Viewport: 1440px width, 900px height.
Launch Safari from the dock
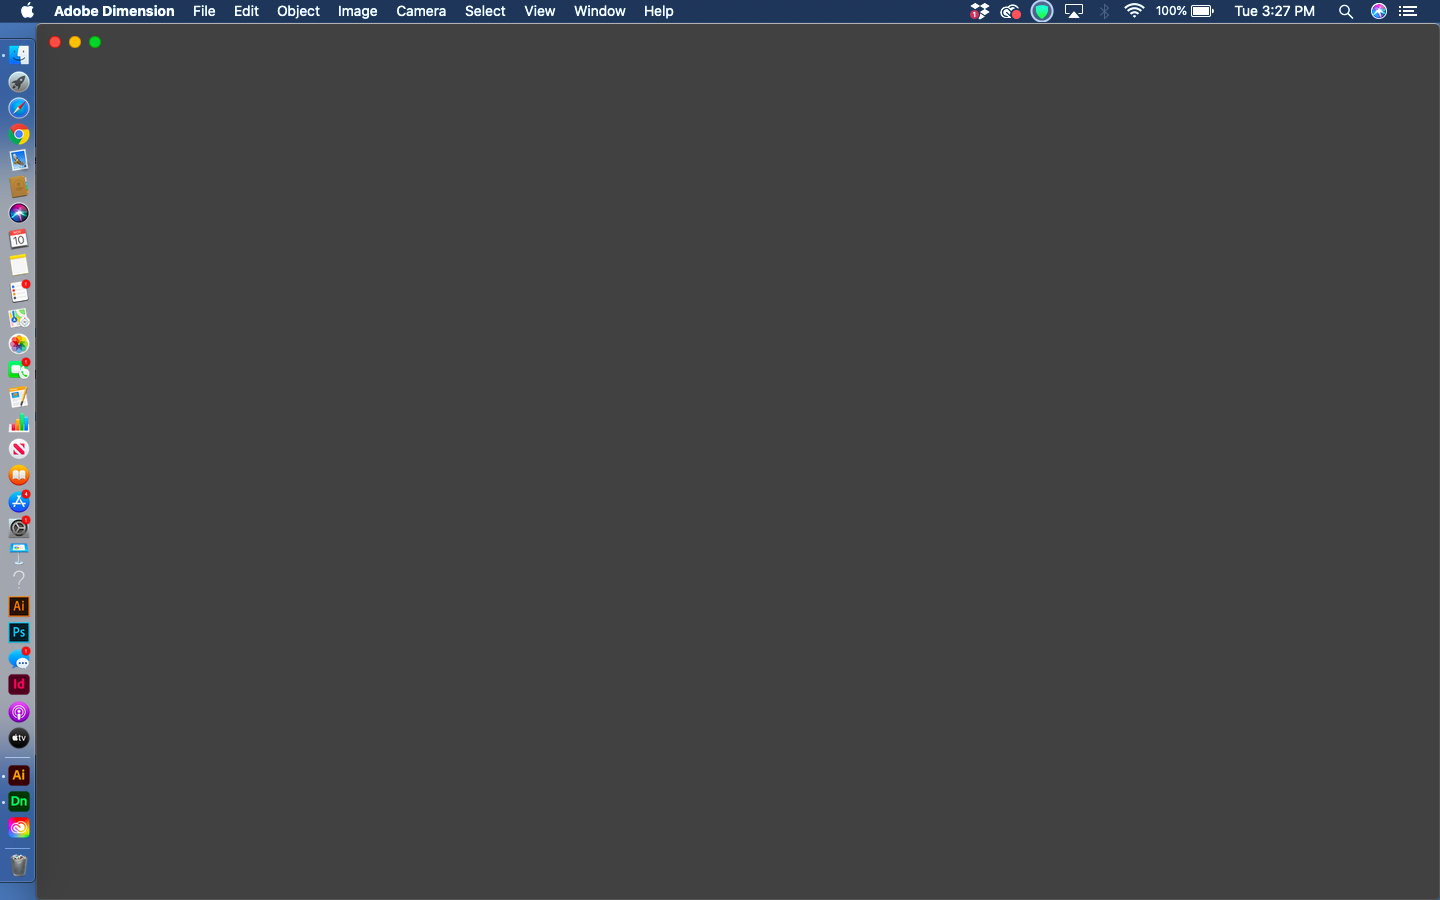point(18,108)
